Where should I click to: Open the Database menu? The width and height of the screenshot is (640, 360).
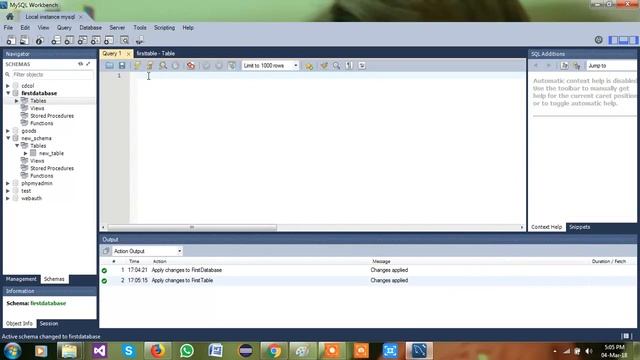click(x=91, y=28)
